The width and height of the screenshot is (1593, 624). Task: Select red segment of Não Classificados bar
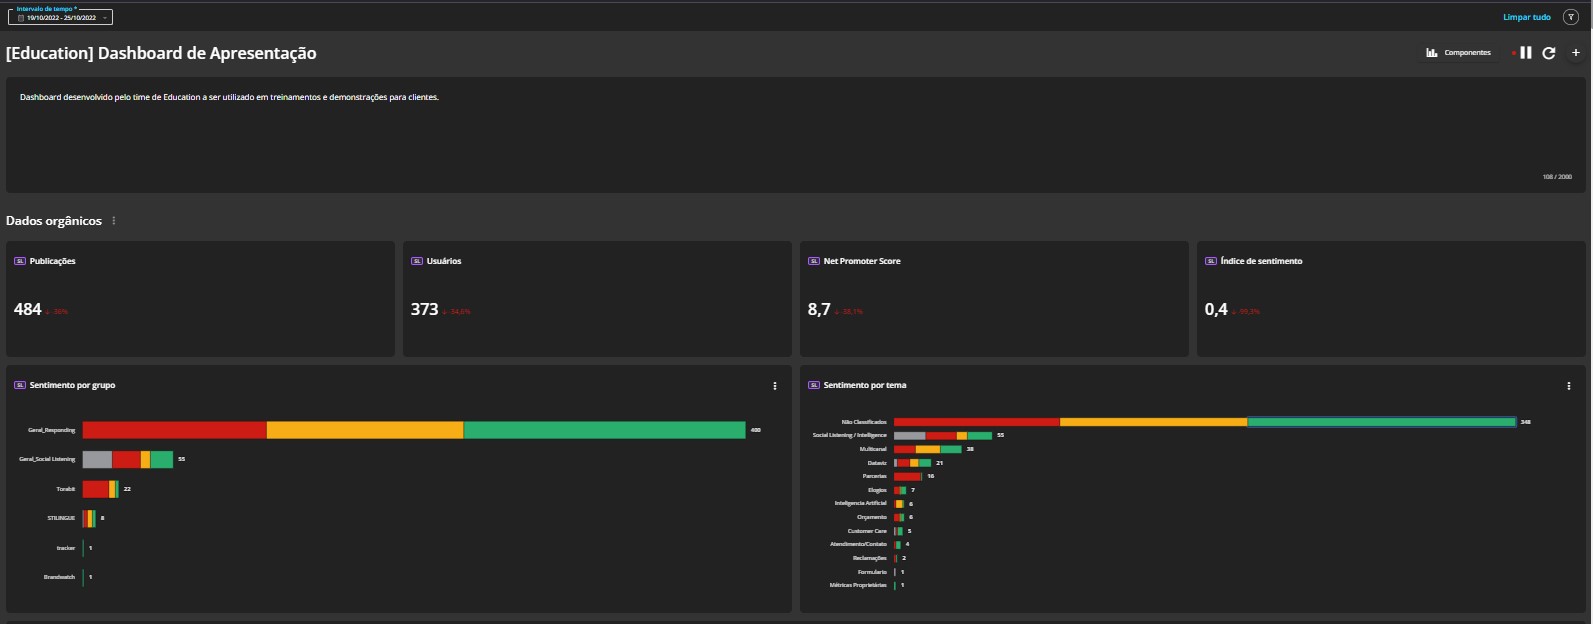pyautogui.click(x=976, y=422)
